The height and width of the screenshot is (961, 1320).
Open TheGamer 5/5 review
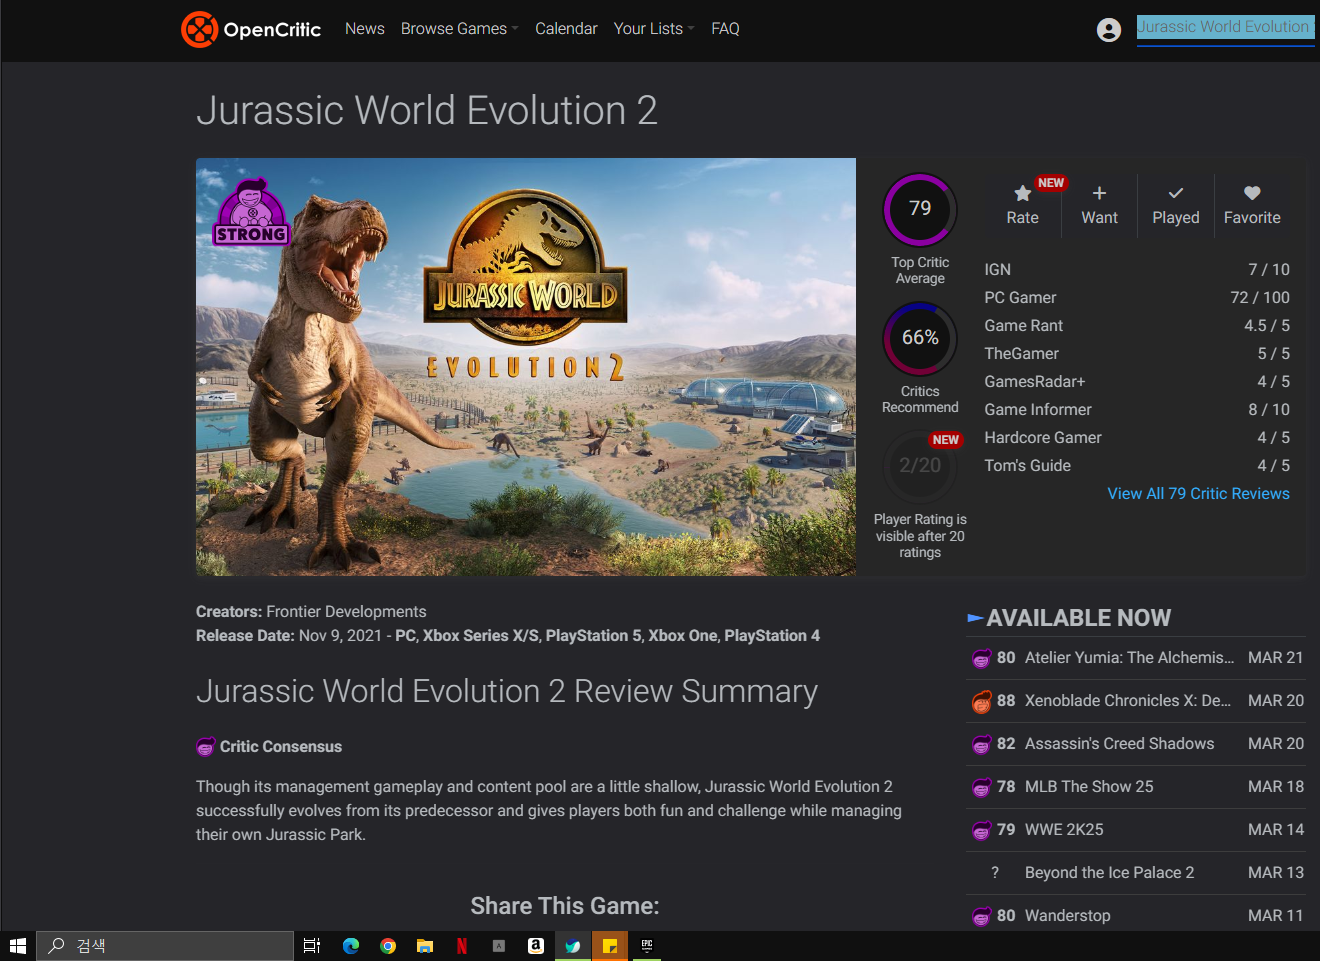click(1137, 354)
